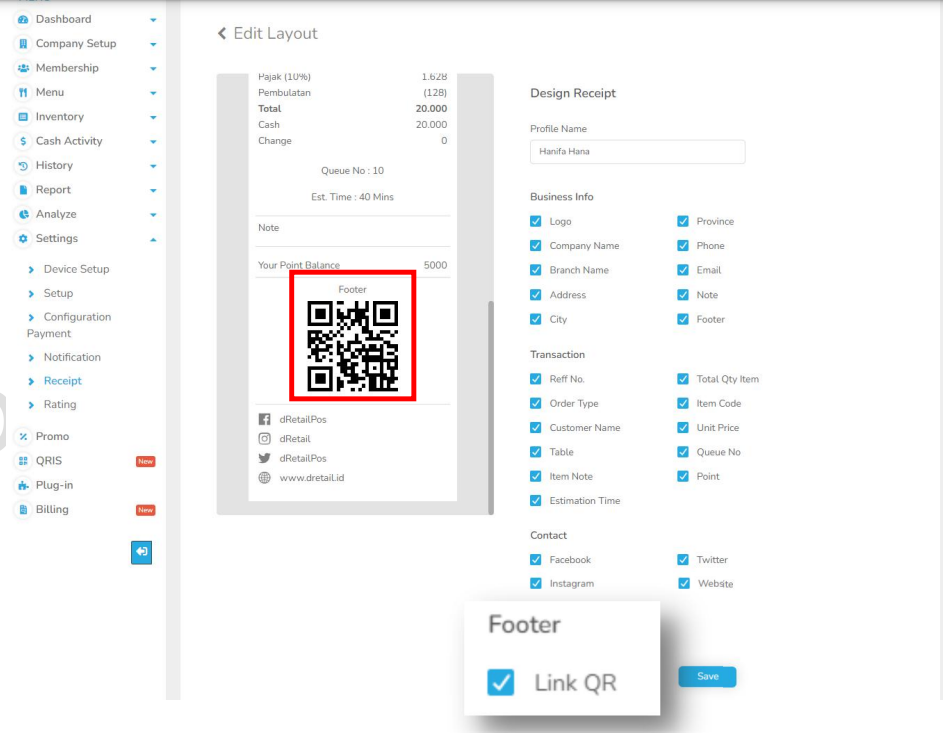Expand the Dashboard dropdown arrow
The height and width of the screenshot is (733, 943).
click(153, 20)
